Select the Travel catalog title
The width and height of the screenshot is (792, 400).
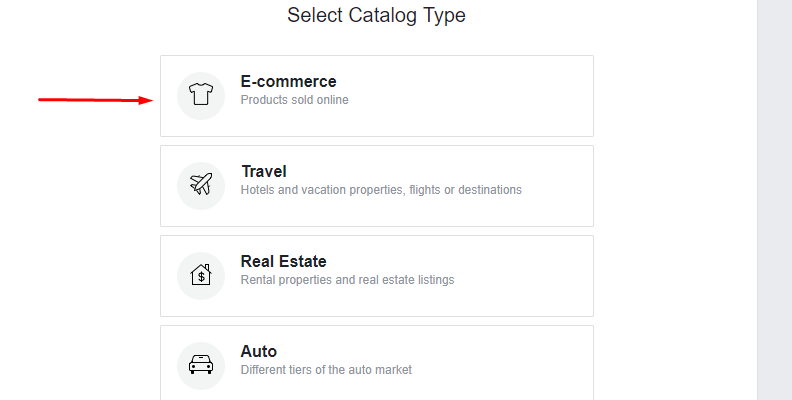click(x=264, y=171)
